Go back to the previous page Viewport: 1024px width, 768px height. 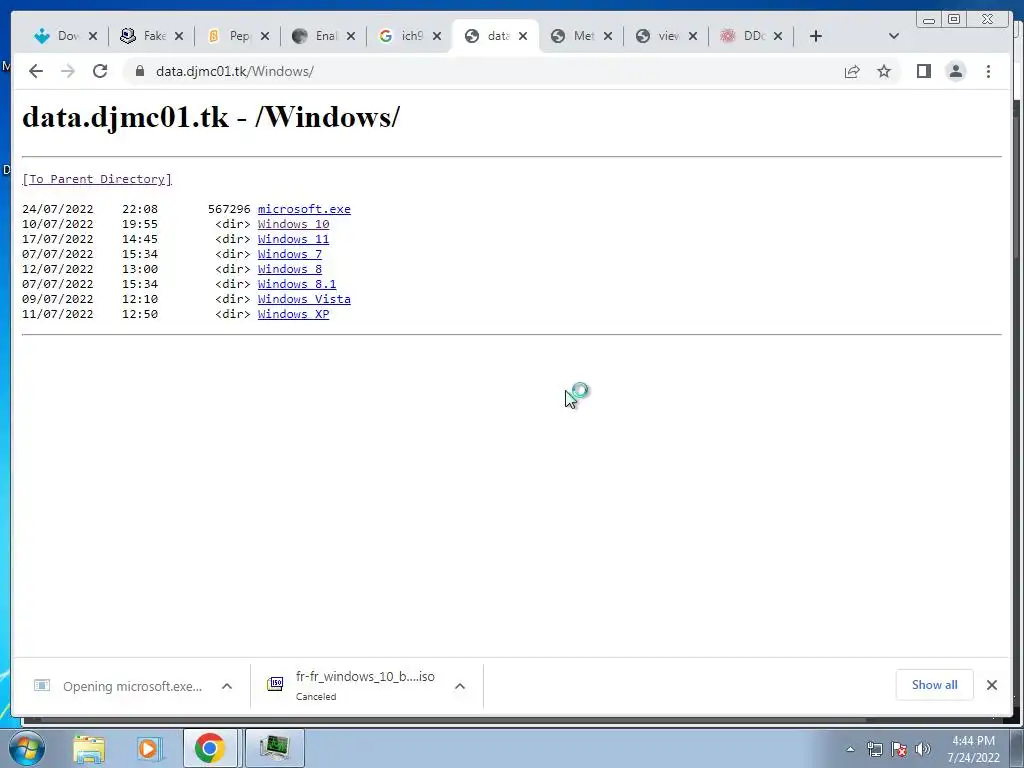pos(36,71)
